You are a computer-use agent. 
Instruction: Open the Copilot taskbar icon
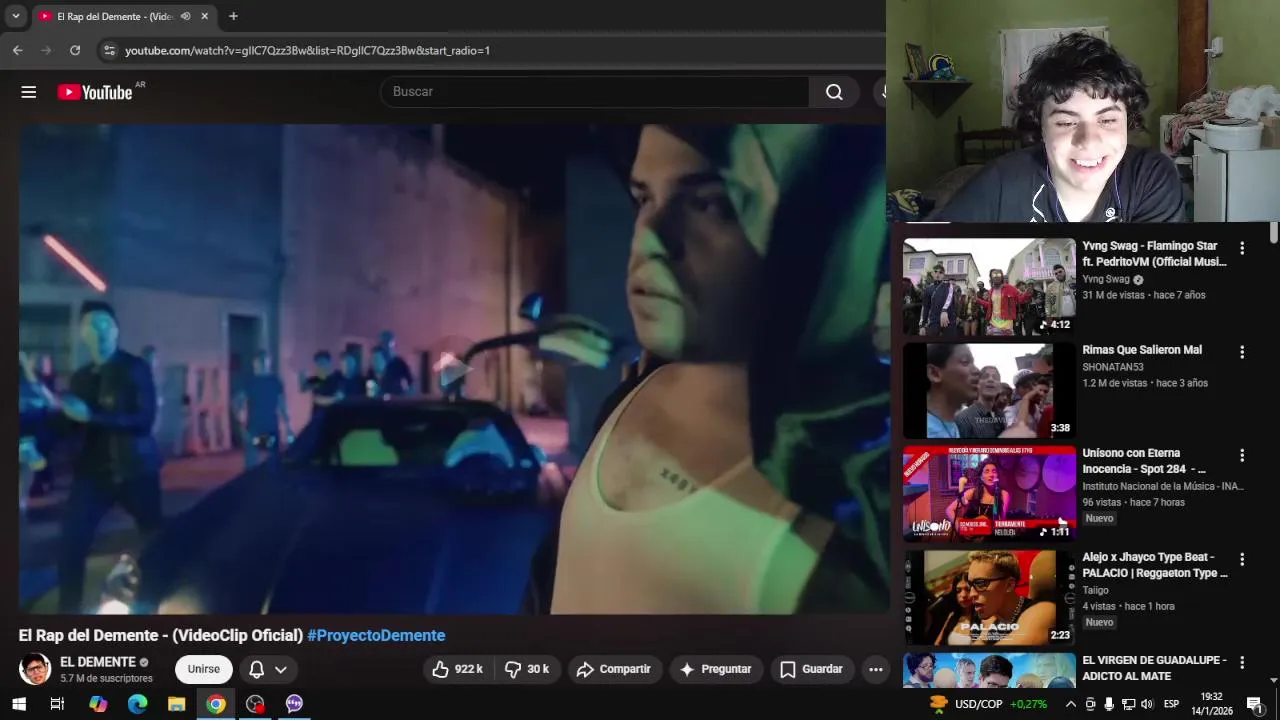(98, 704)
